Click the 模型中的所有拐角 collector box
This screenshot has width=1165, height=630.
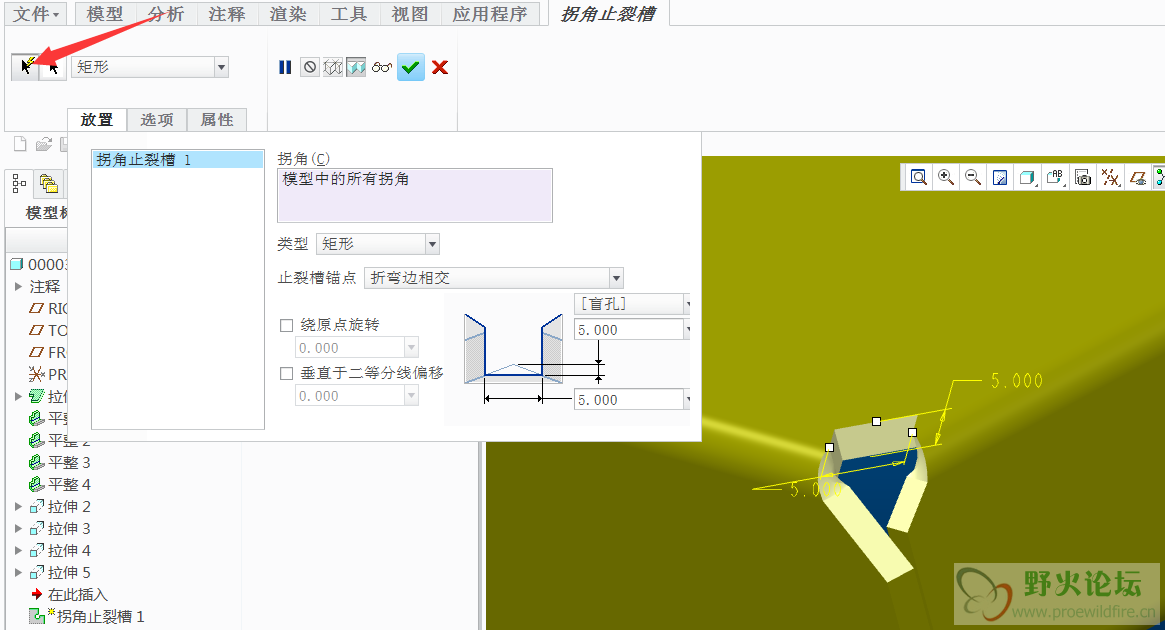click(415, 195)
